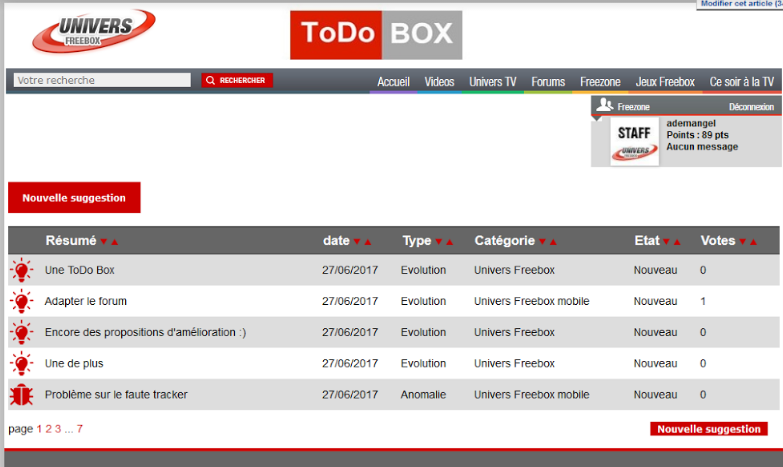
Task: Go to page 2
Action: 48,429
